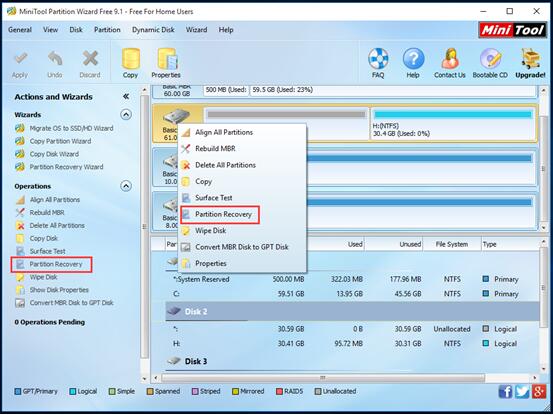The image size is (553, 415).
Task: Click the Upgrade cart icon
Action: [530, 64]
